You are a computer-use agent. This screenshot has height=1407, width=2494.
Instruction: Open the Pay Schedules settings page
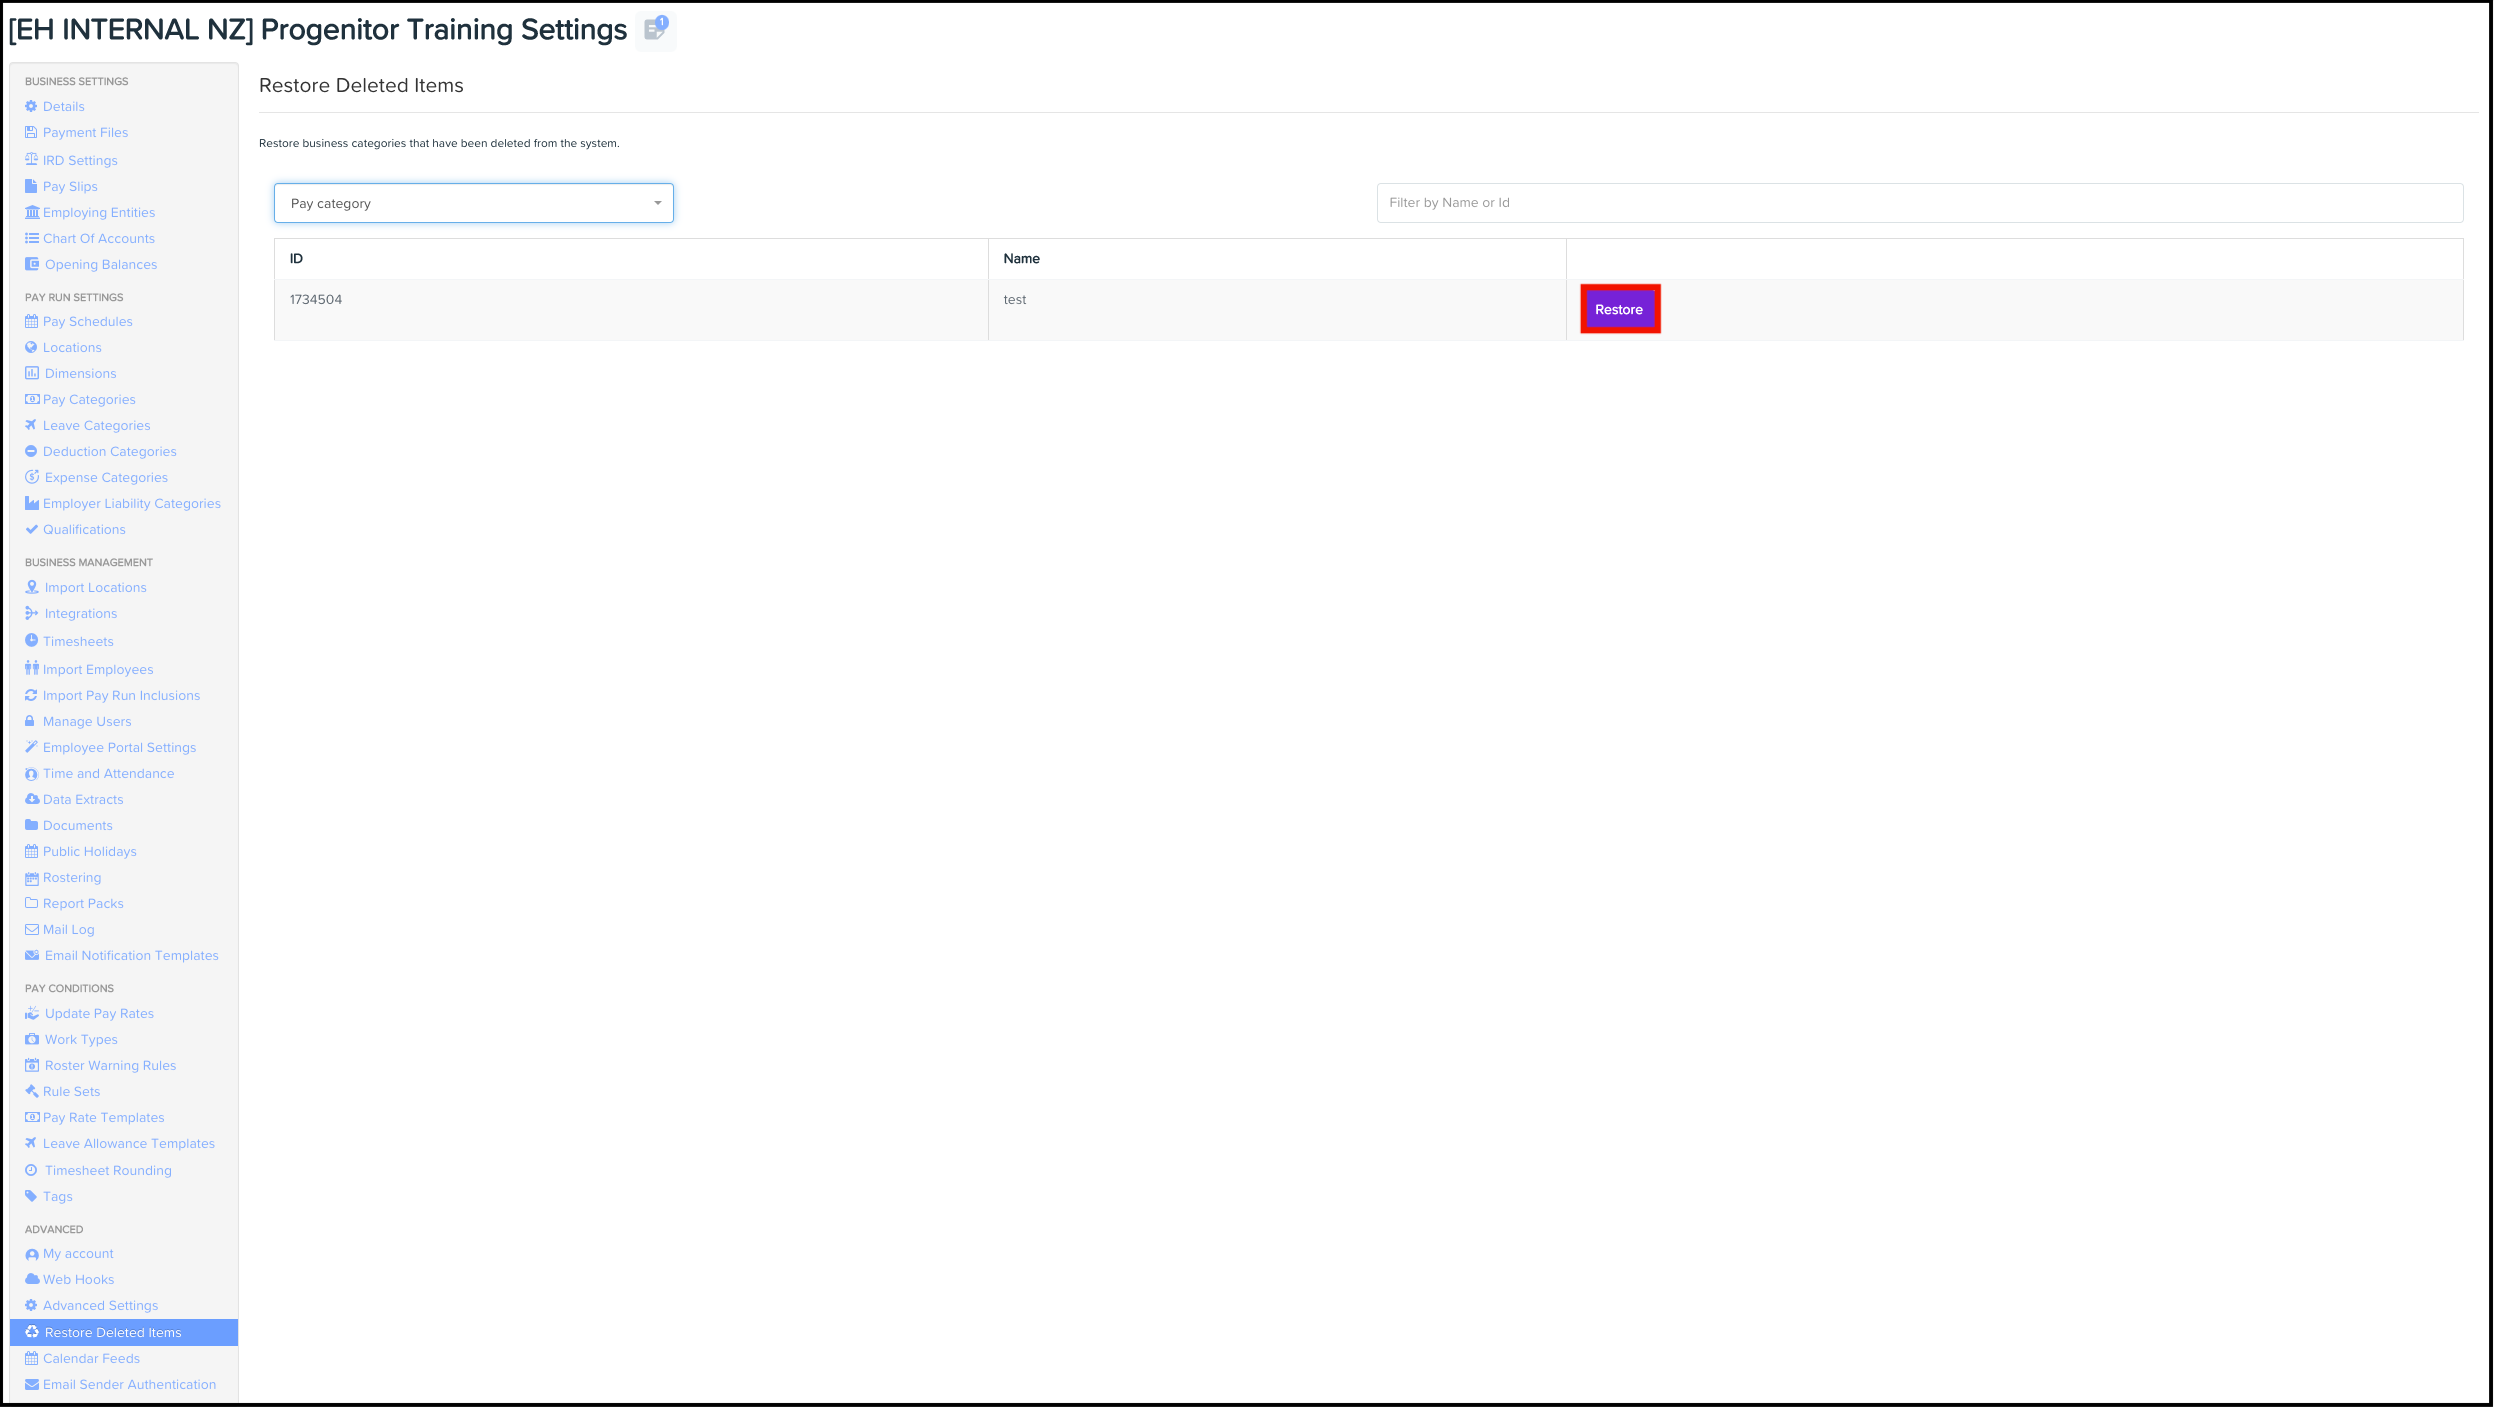pos(87,321)
